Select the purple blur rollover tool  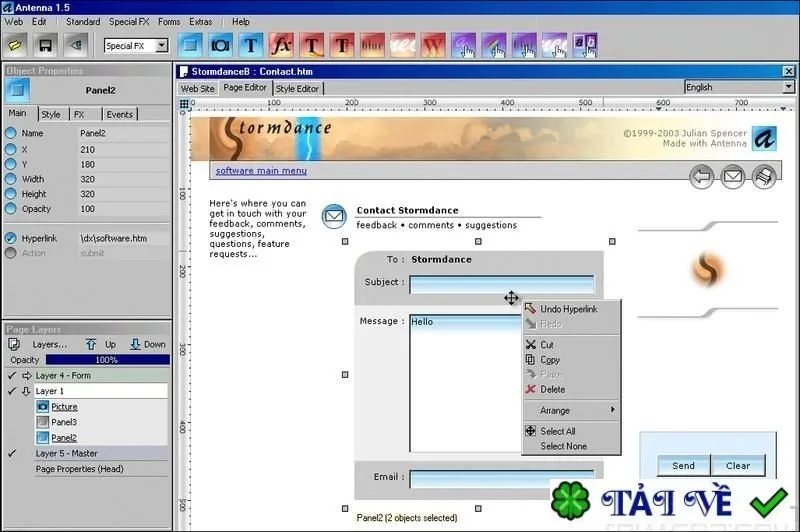(524, 45)
